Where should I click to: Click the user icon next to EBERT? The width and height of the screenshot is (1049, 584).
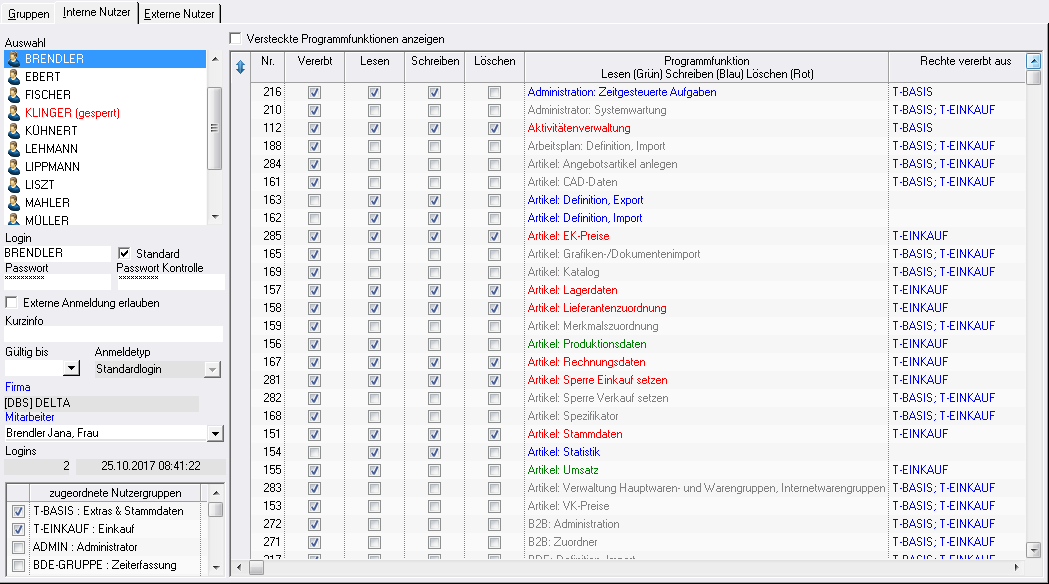(14, 77)
